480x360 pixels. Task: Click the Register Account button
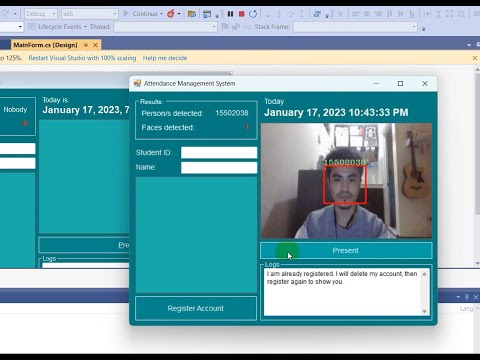[196, 308]
